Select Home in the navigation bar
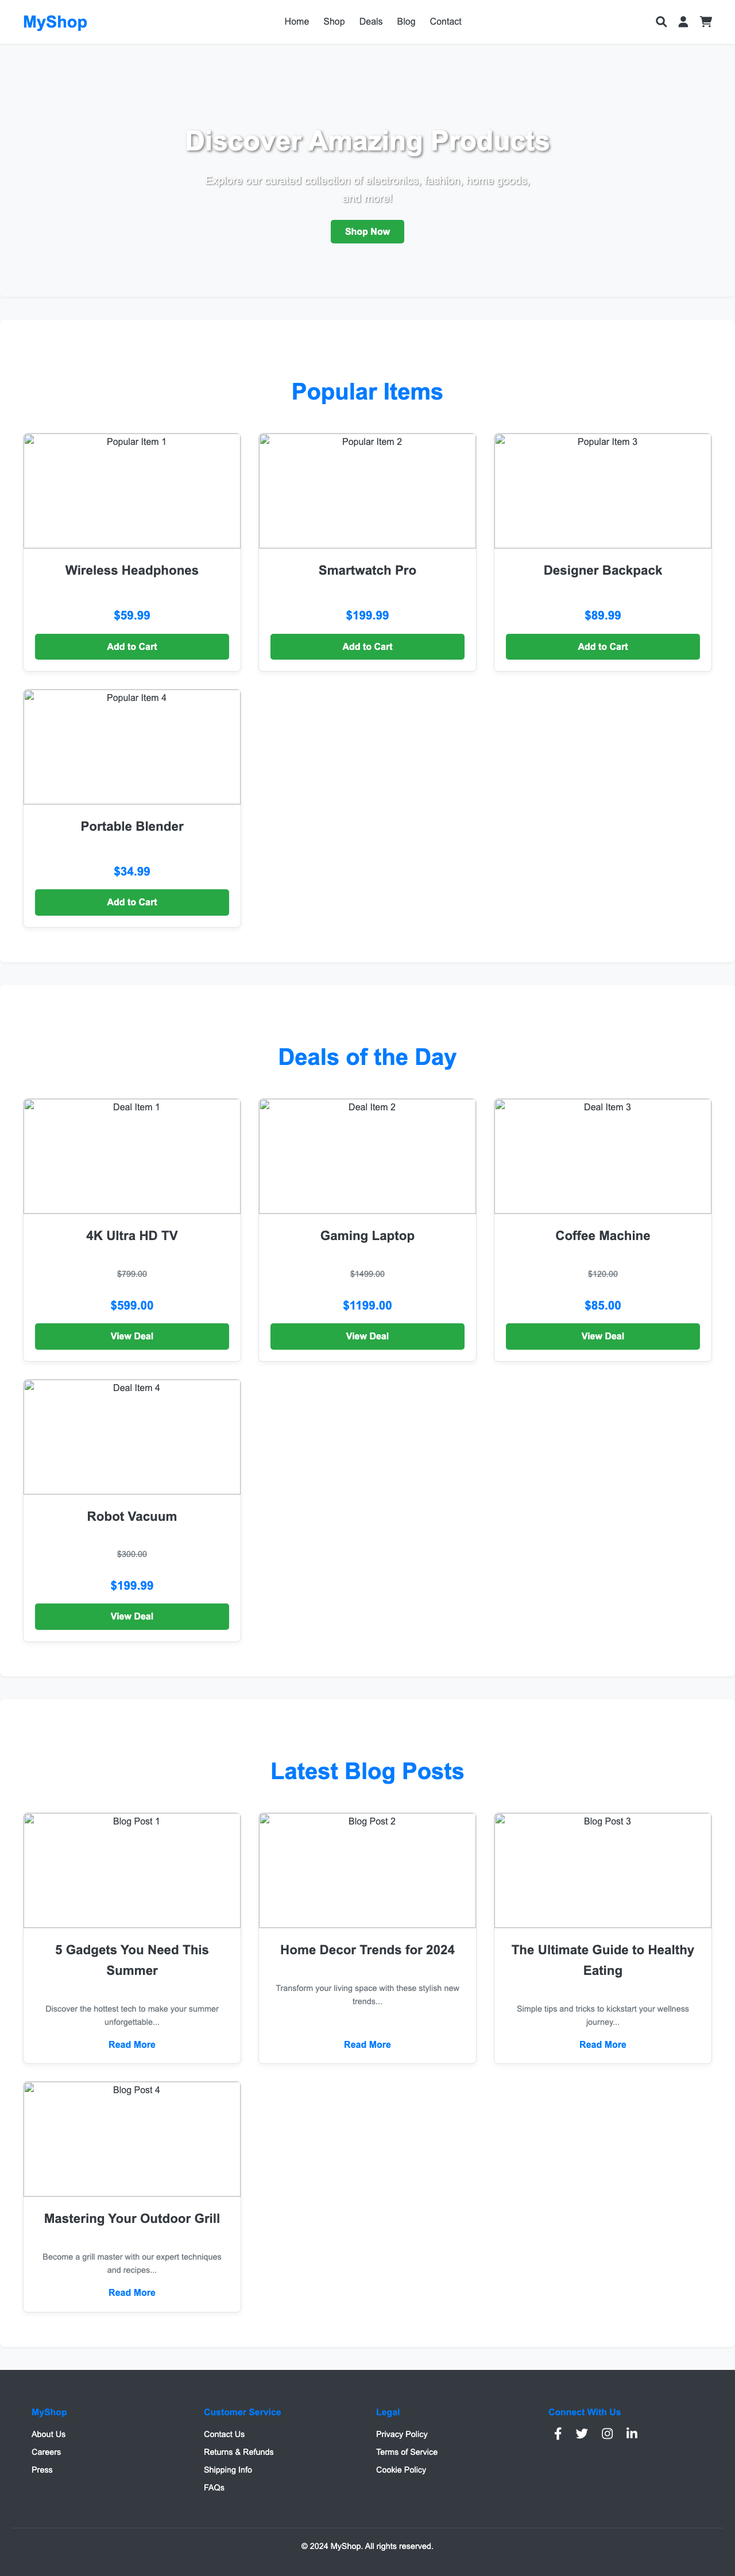Viewport: 735px width, 2576px height. pyautogui.click(x=296, y=21)
